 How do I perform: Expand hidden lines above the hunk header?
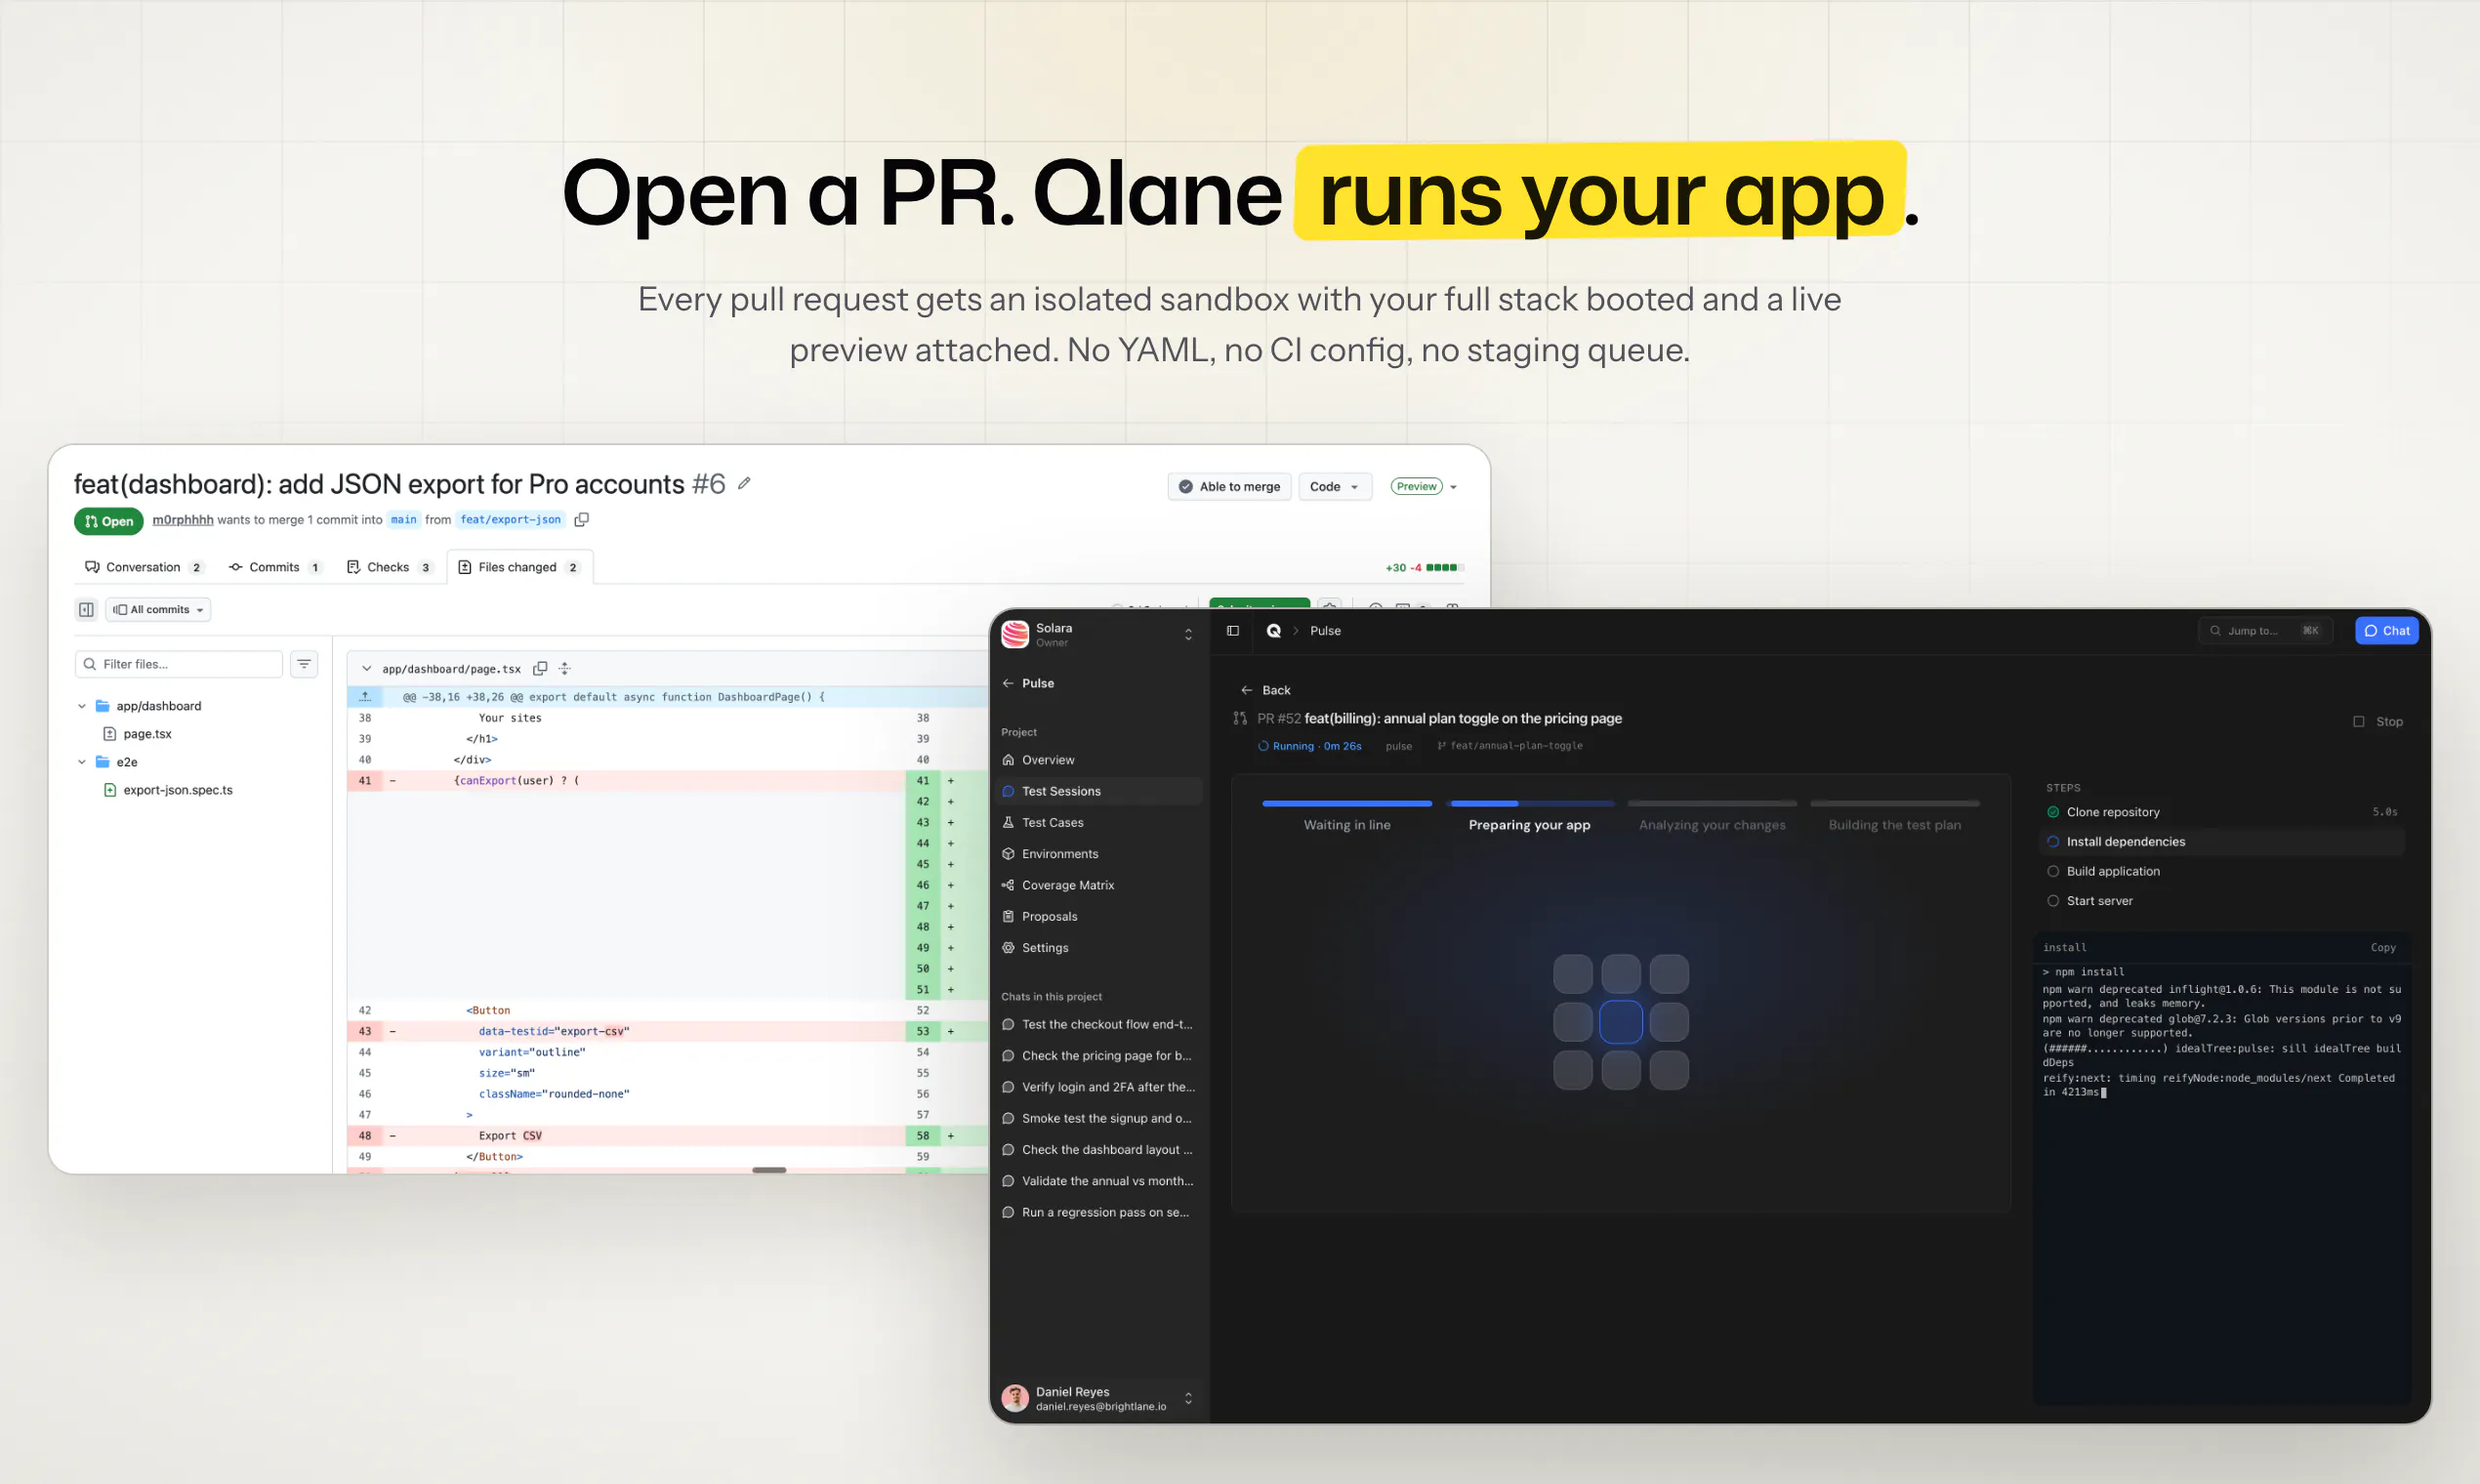point(365,696)
